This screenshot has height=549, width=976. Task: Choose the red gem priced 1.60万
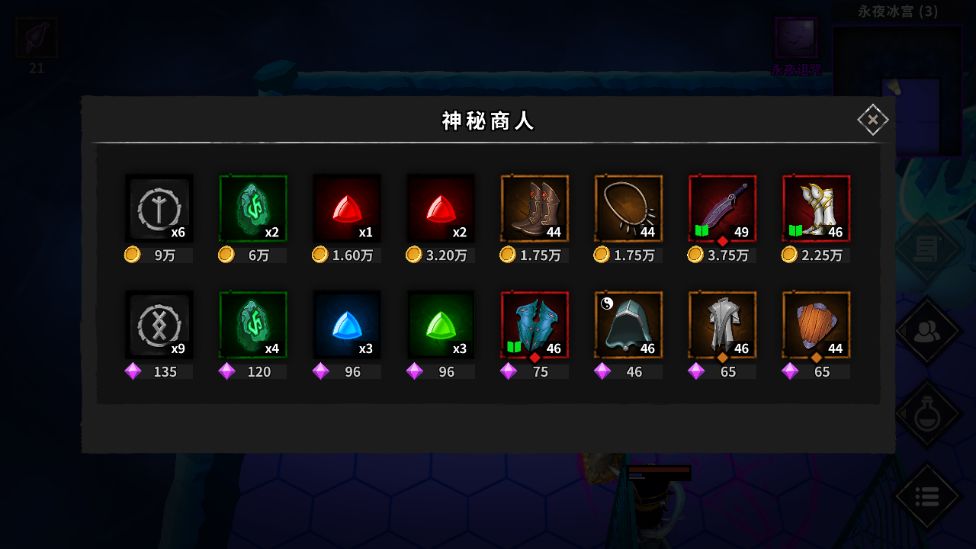pyautogui.click(x=347, y=208)
